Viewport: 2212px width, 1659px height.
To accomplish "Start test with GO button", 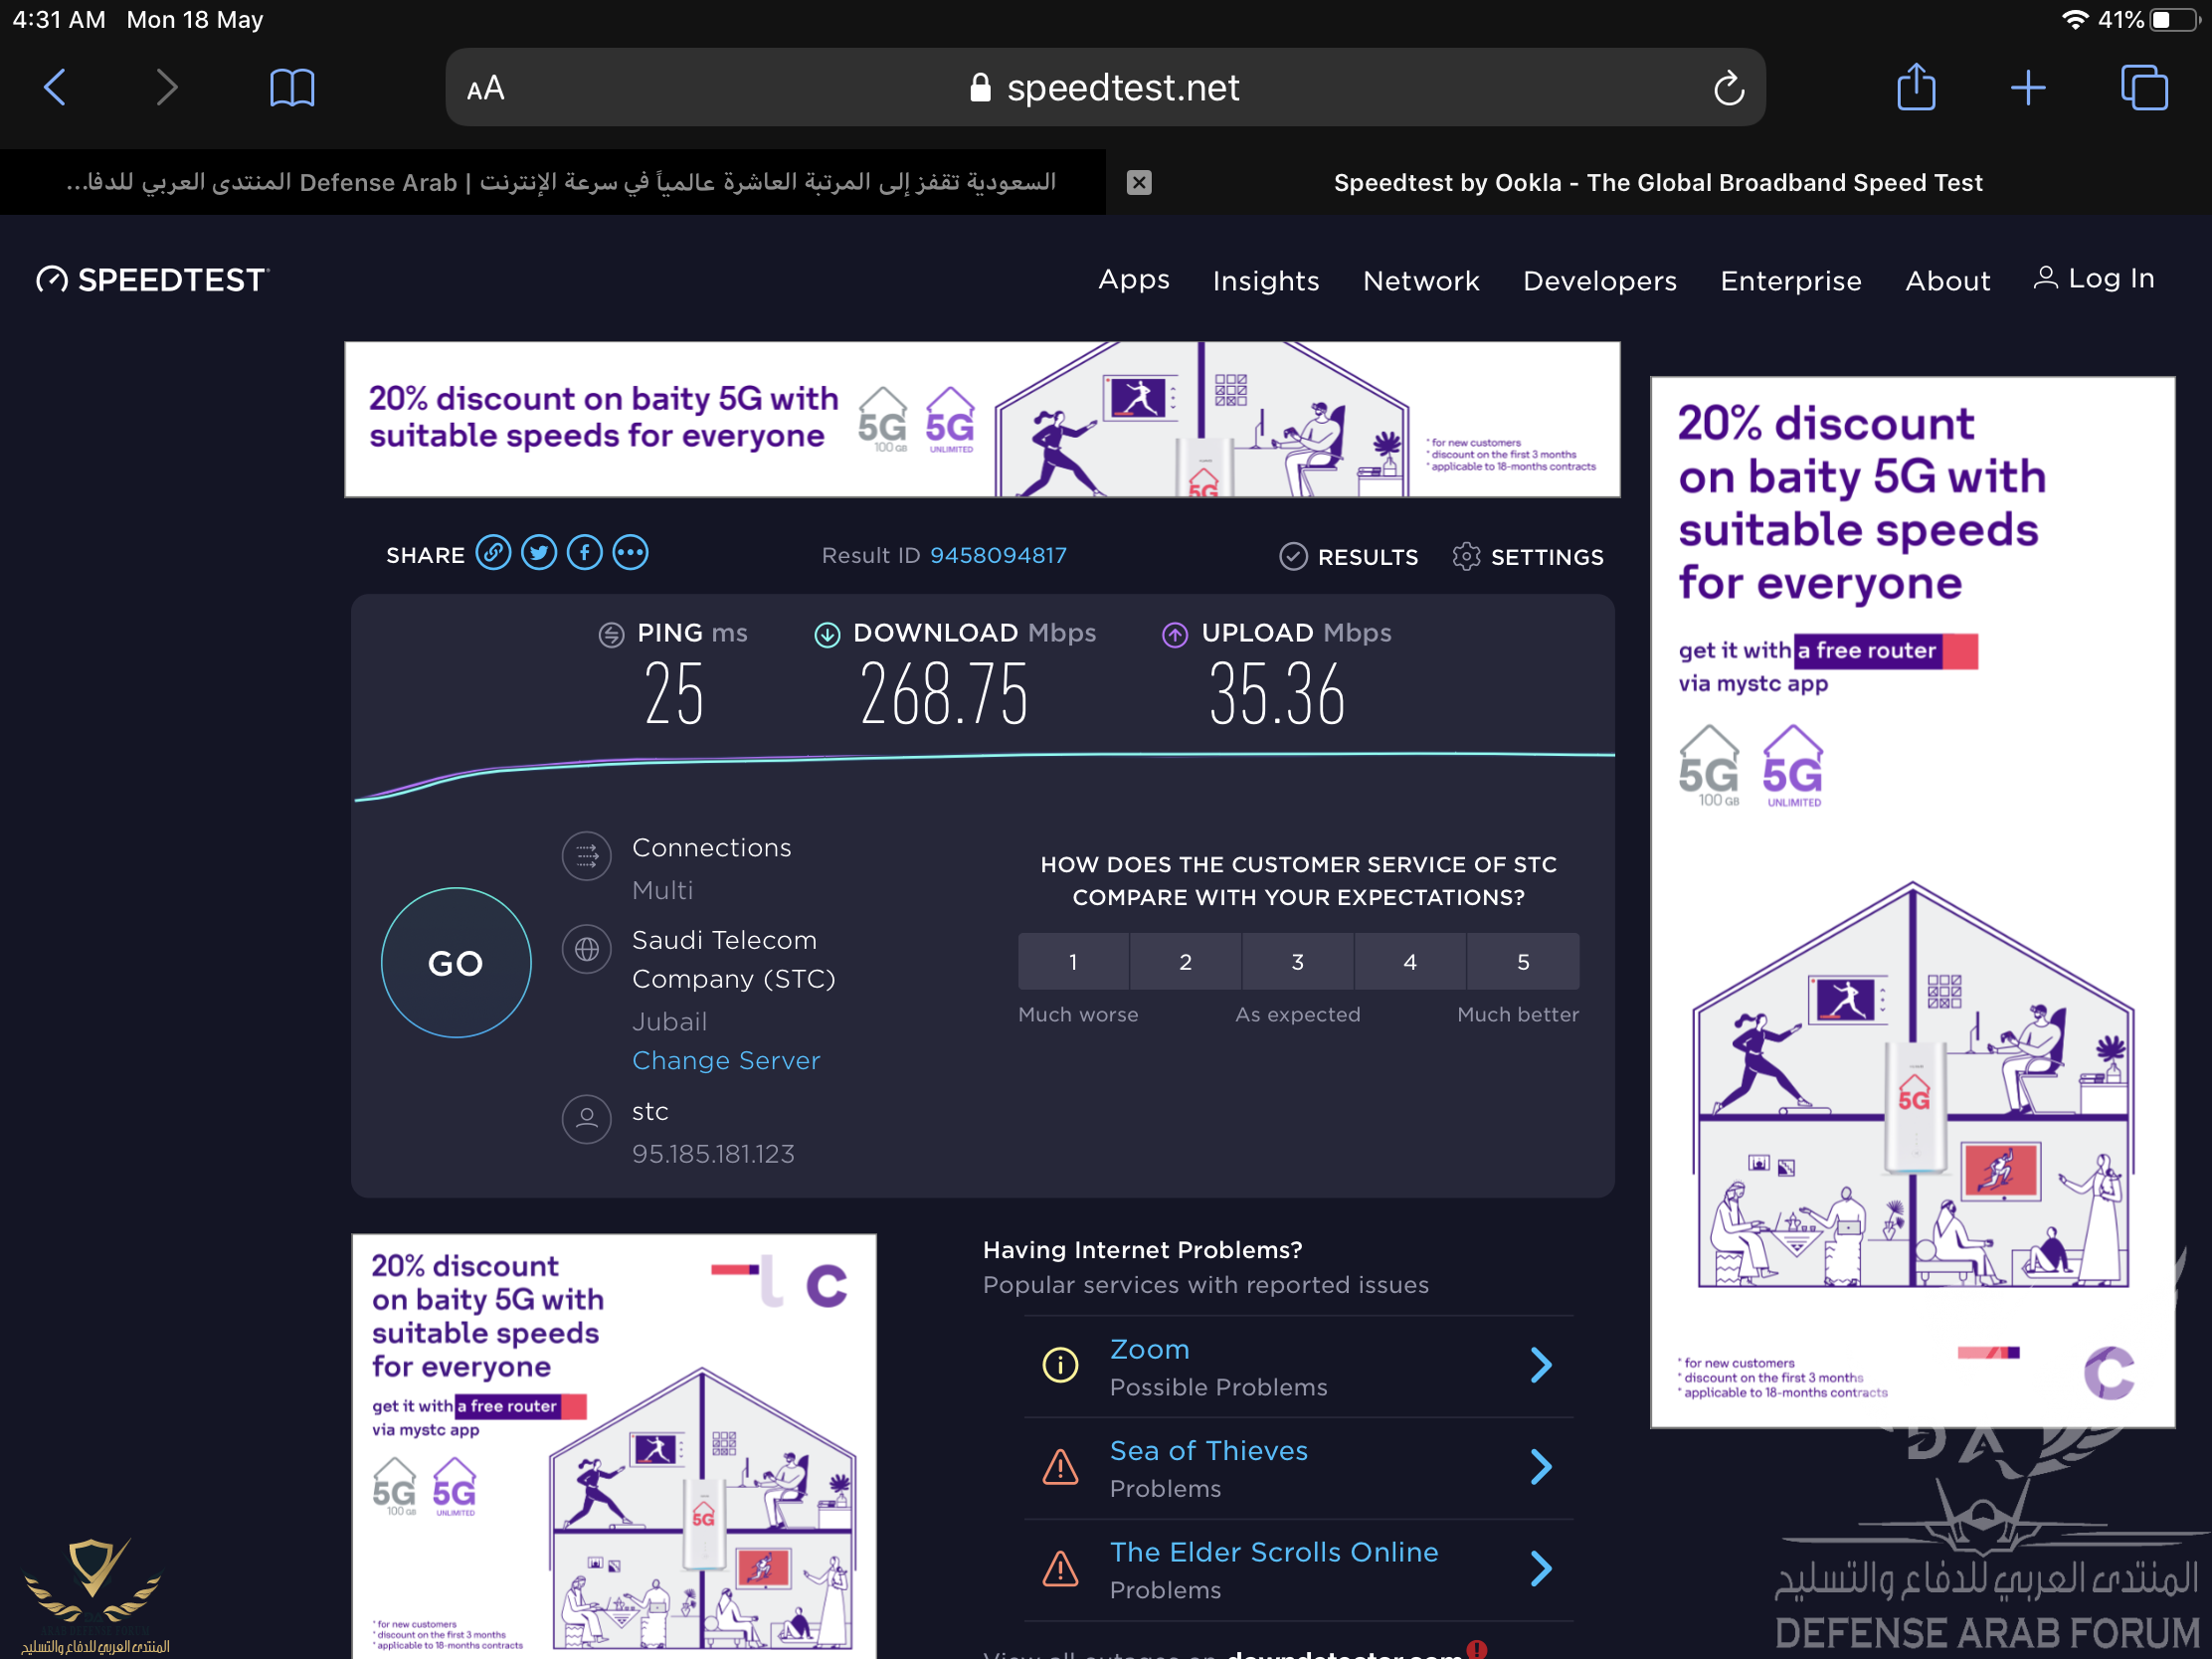I will point(456,963).
